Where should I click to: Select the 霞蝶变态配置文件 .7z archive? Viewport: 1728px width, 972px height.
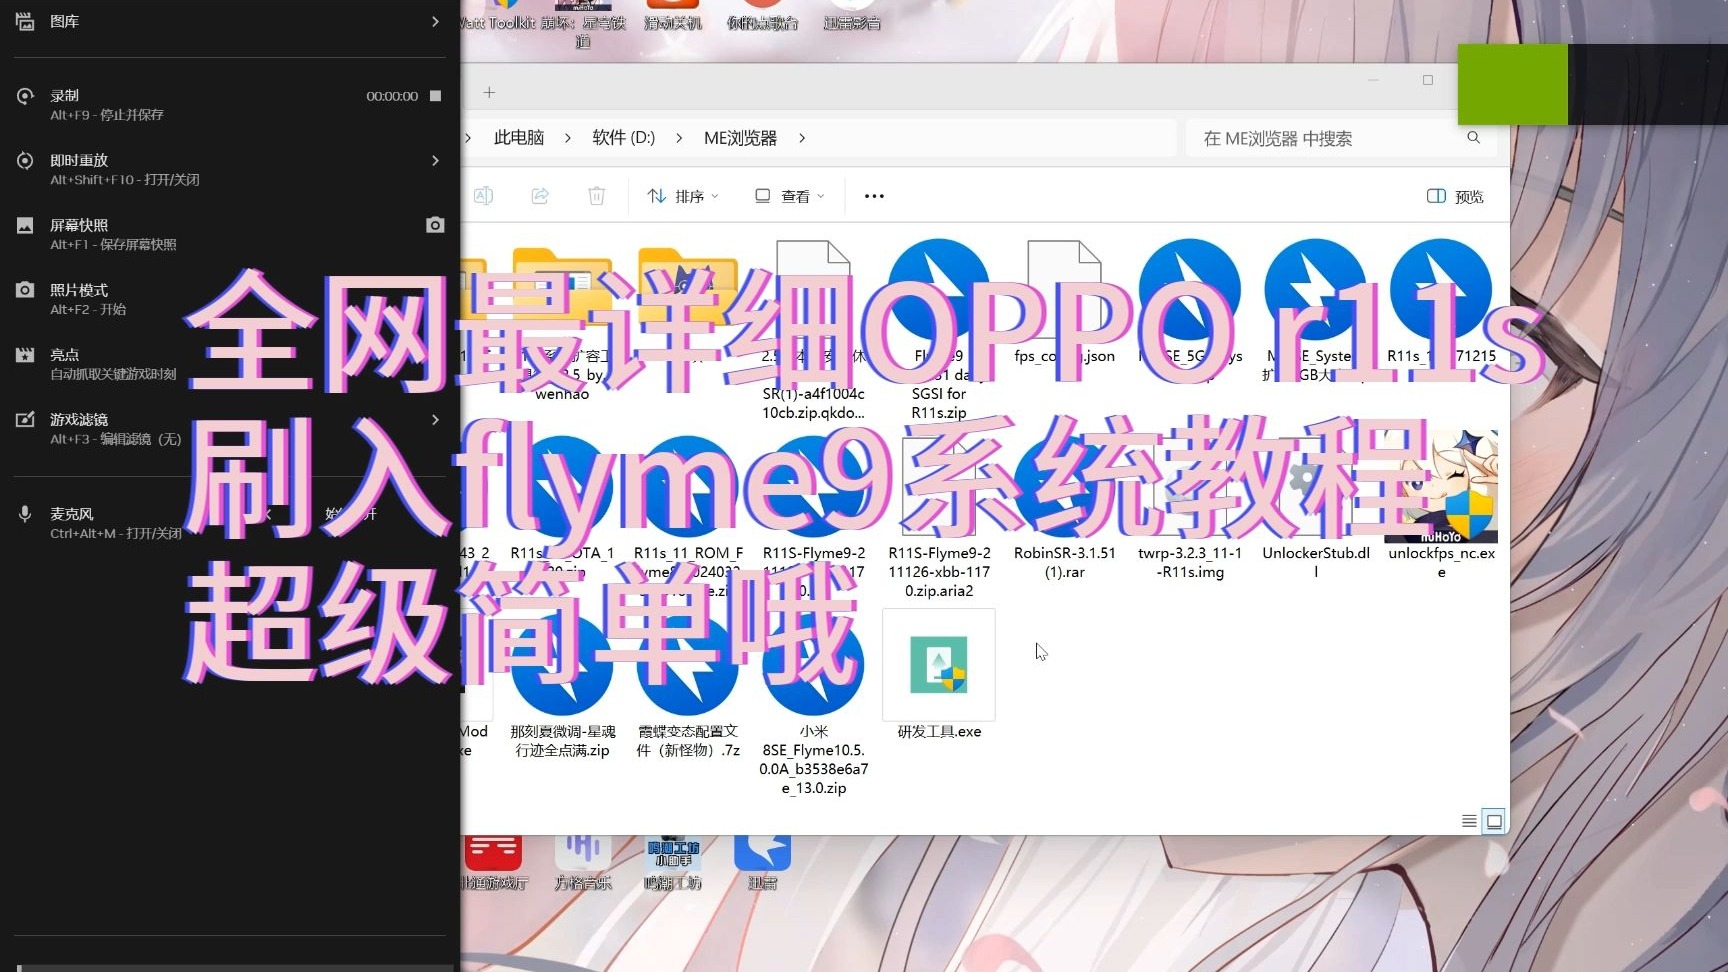click(x=688, y=686)
